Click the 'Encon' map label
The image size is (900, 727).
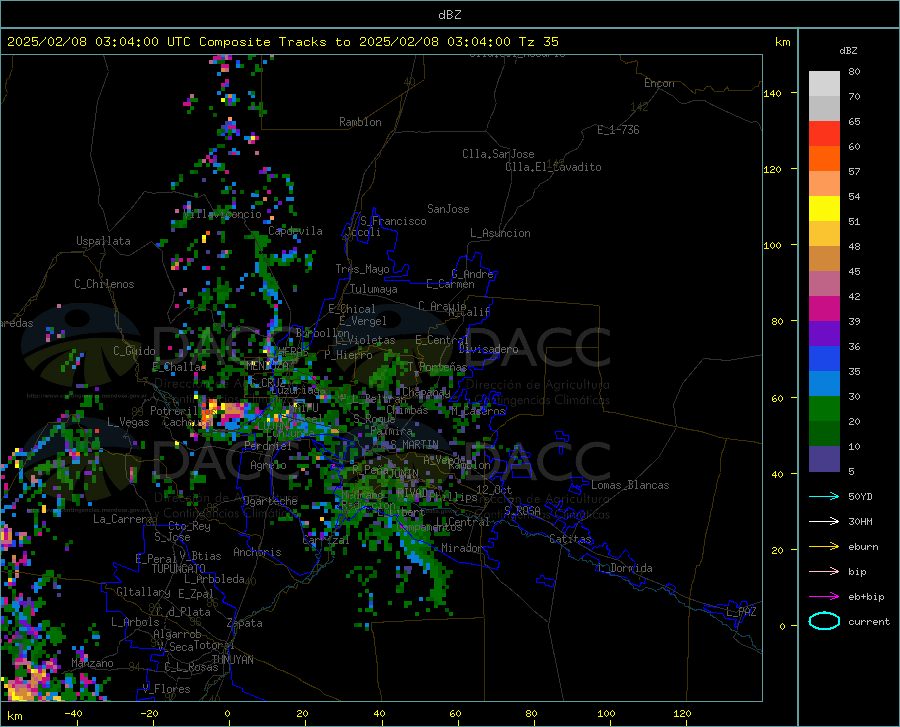(659, 83)
